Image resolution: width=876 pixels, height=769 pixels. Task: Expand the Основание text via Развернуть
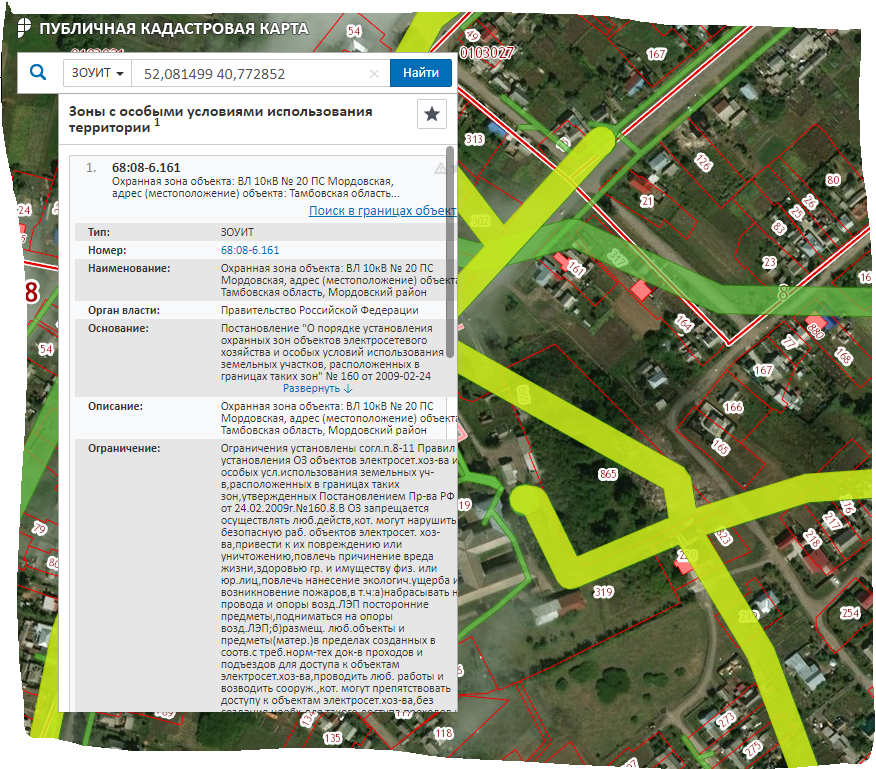tap(317, 388)
